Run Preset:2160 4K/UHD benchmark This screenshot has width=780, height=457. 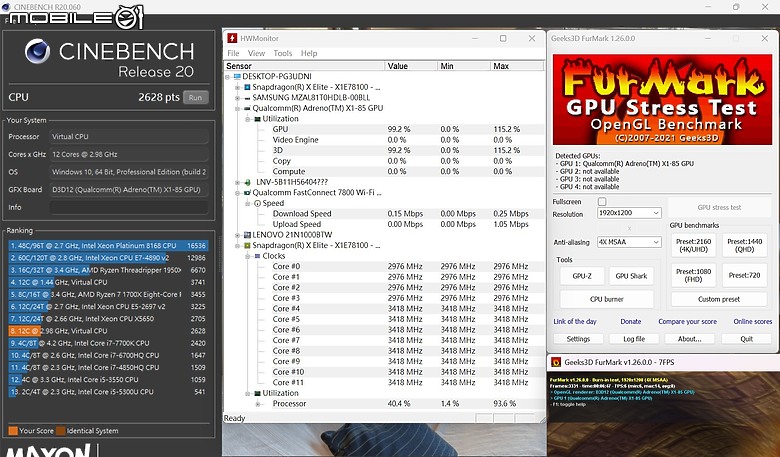point(693,245)
